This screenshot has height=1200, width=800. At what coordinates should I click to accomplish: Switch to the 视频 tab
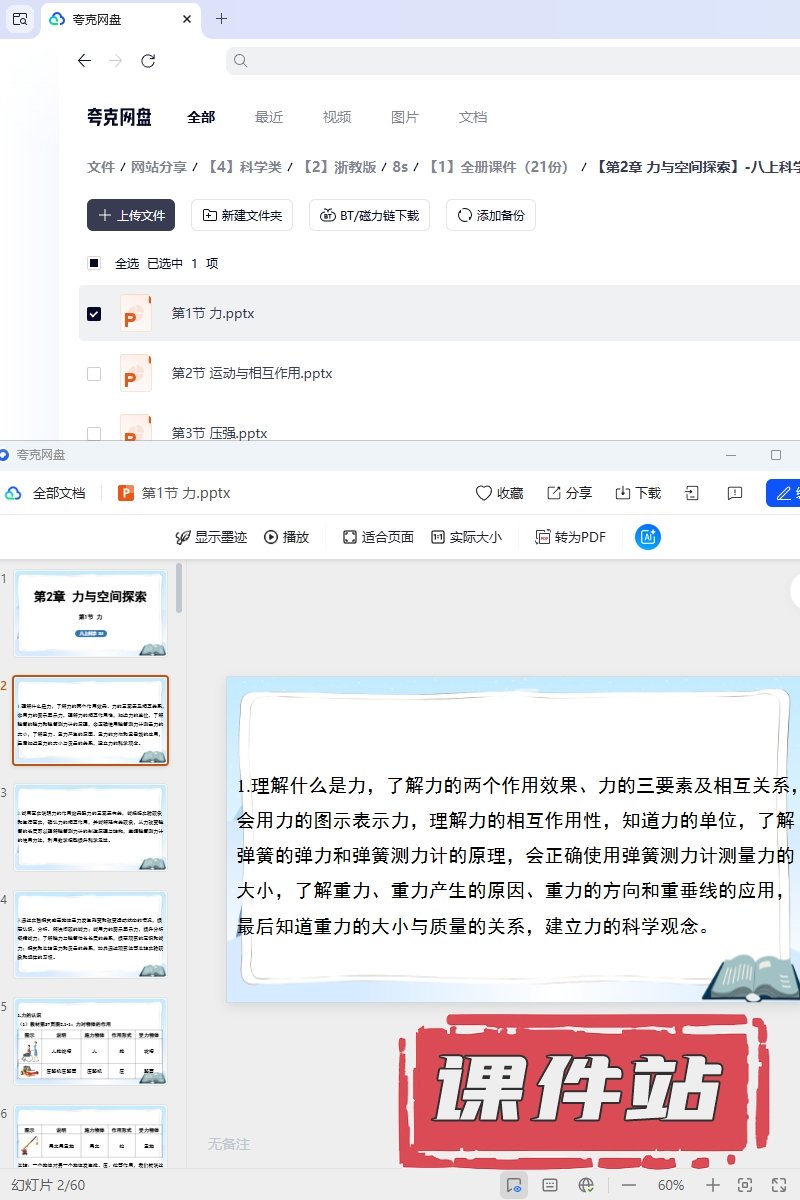(337, 117)
